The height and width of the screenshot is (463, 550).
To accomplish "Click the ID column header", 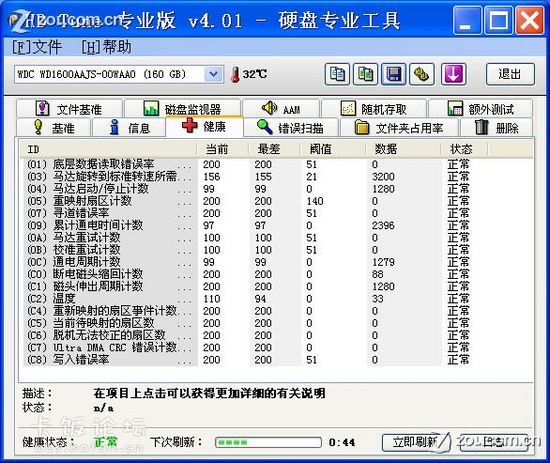I will (x=109, y=149).
